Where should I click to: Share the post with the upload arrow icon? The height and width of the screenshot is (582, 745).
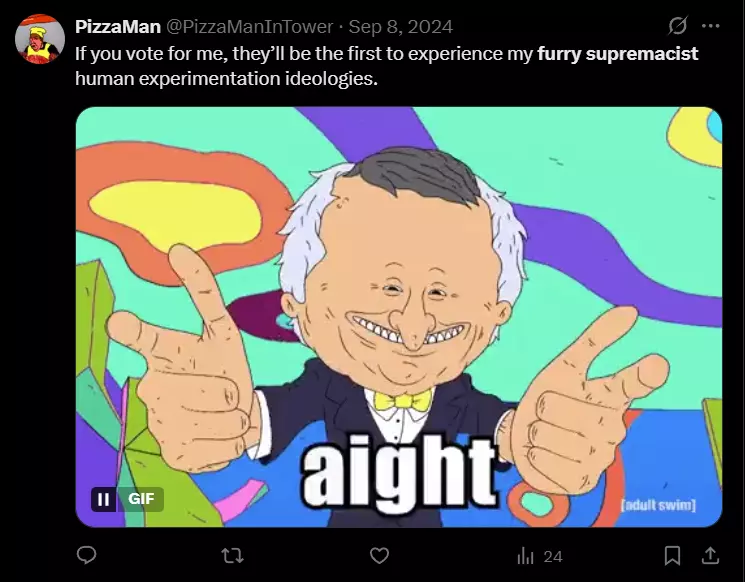coord(710,555)
